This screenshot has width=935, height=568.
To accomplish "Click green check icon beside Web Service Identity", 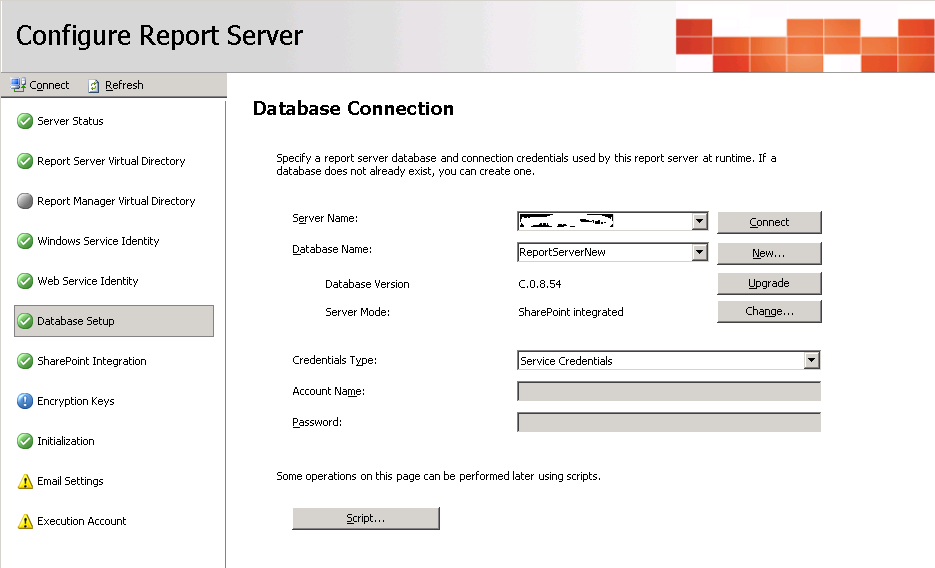I will tap(25, 281).
